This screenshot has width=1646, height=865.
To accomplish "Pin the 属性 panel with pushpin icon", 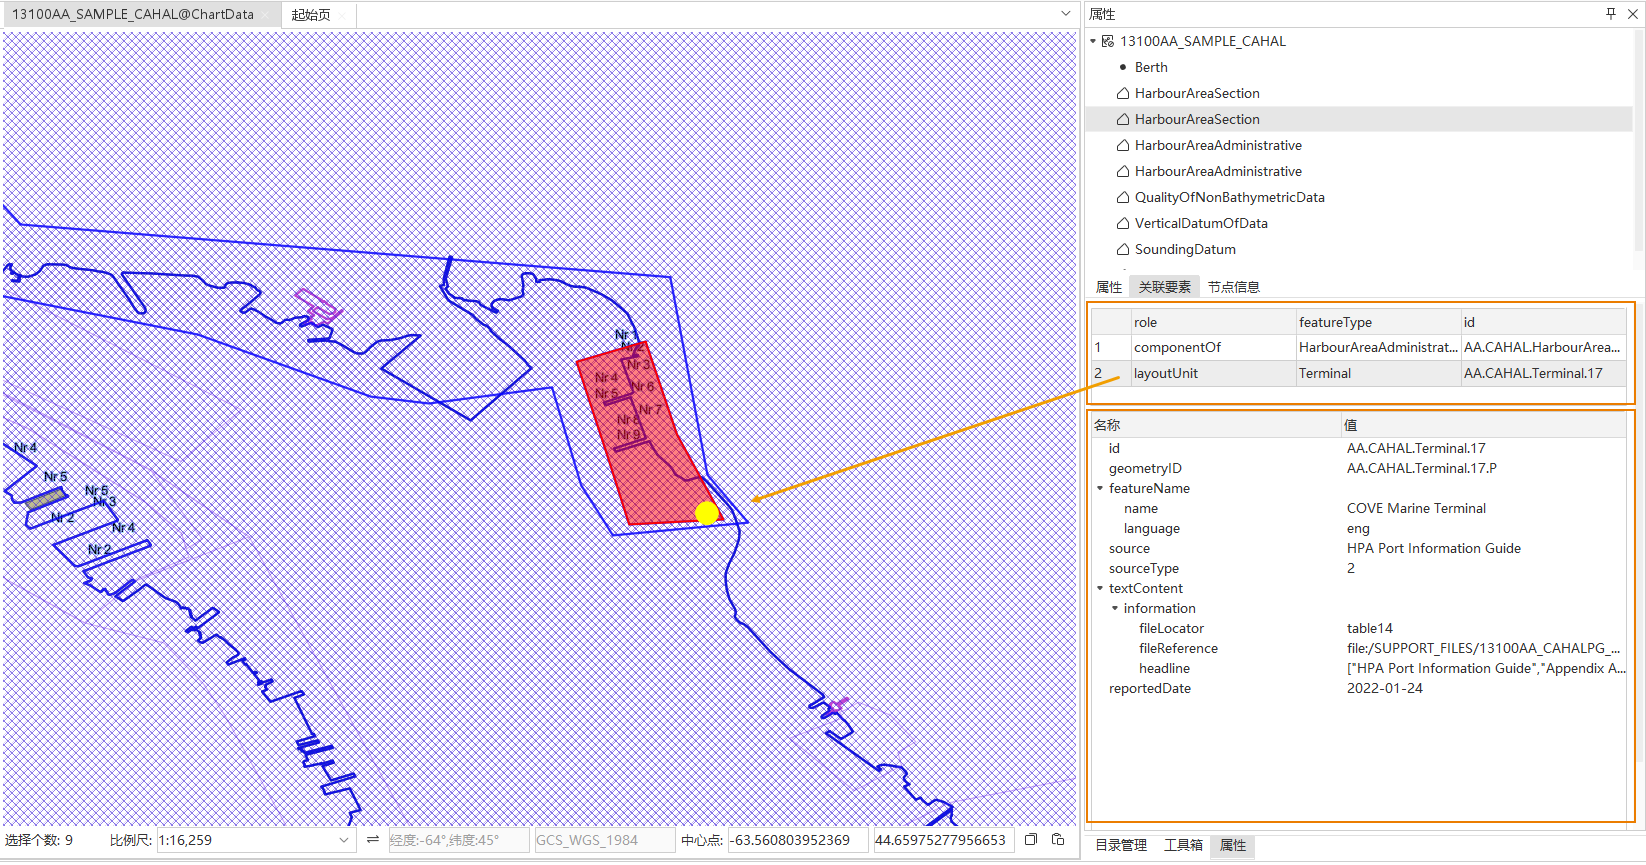I will click(x=1610, y=14).
